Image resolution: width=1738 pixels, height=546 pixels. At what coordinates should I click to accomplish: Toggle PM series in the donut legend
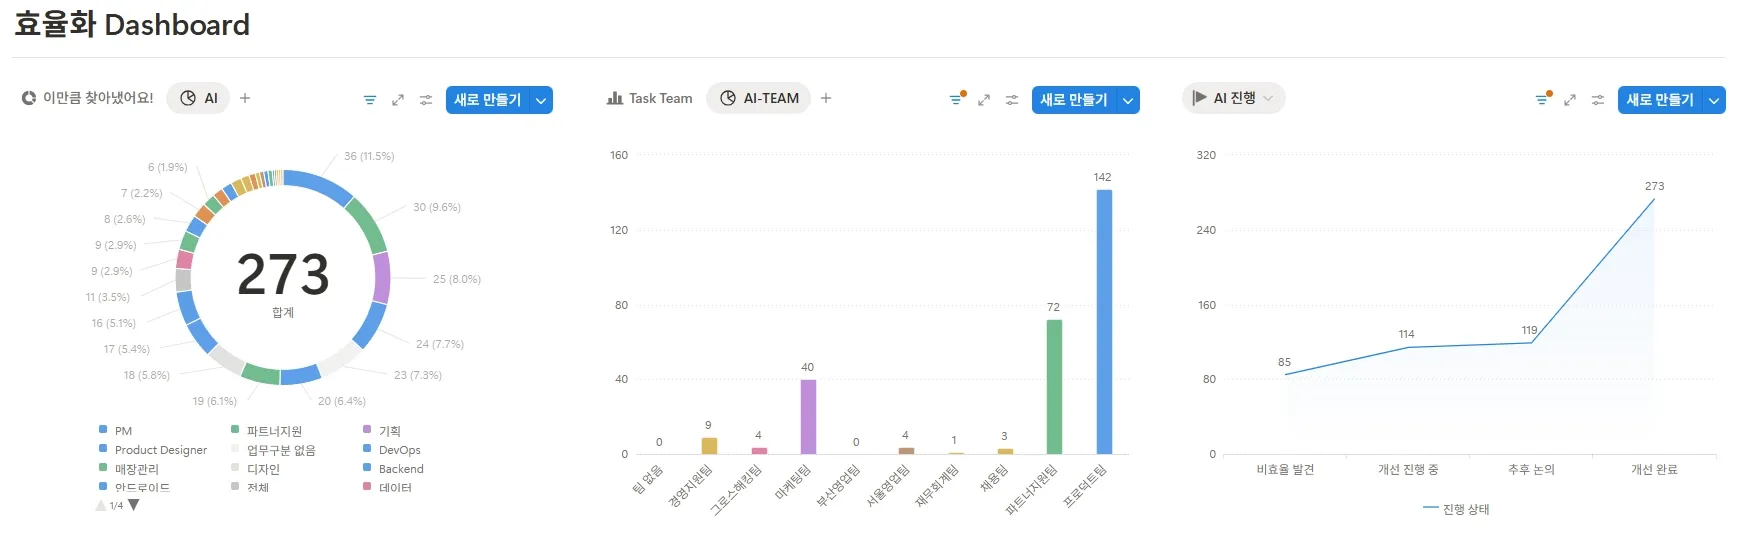click(x=122, y=431)
